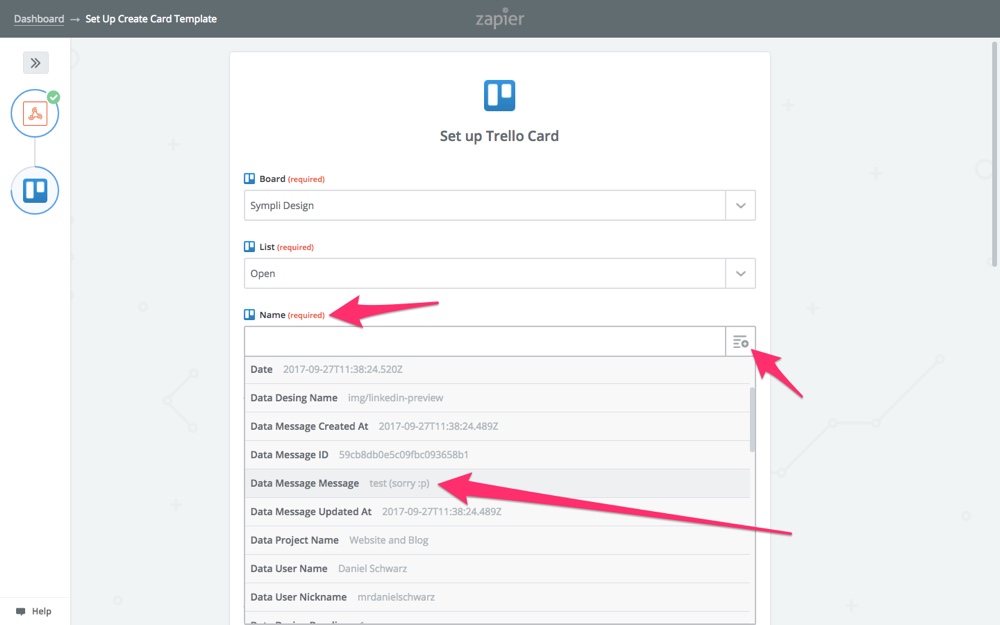Viewport: 1000px width, 625px height.
Task: Select Data Desing Name option
Action: [x=497, y=398]
